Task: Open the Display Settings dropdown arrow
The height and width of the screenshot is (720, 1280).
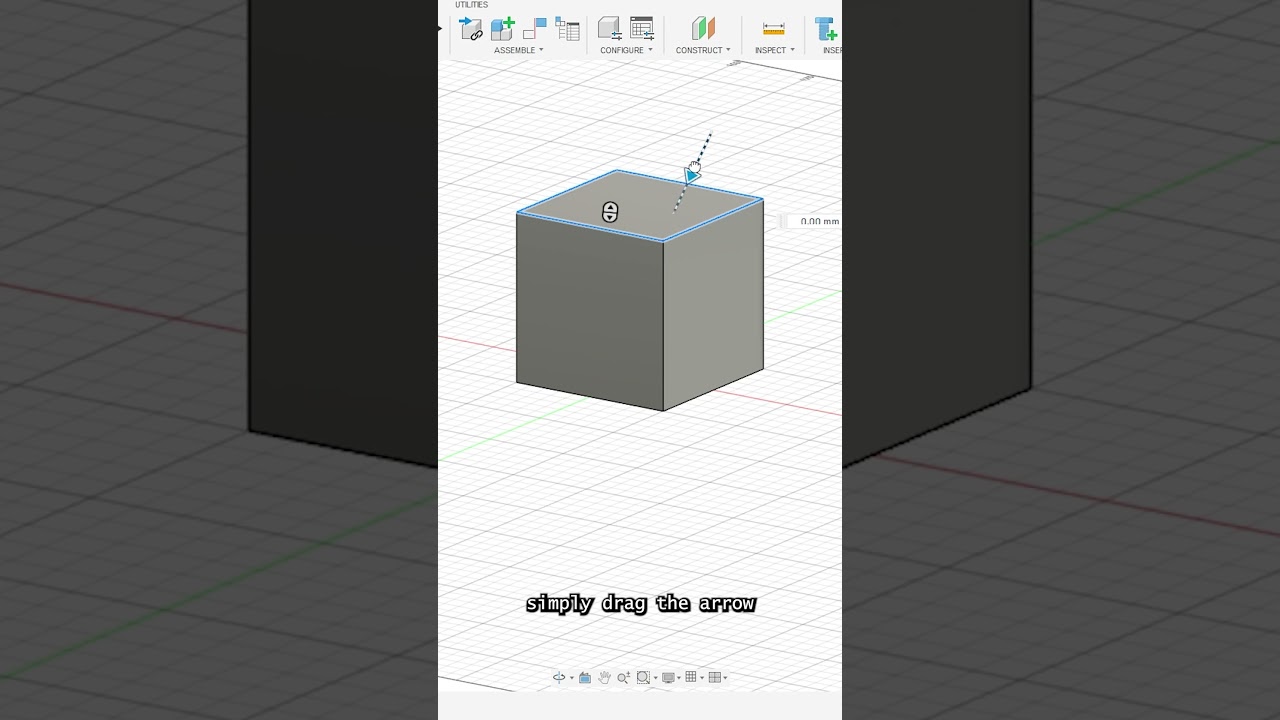Action: coord(679,678)
